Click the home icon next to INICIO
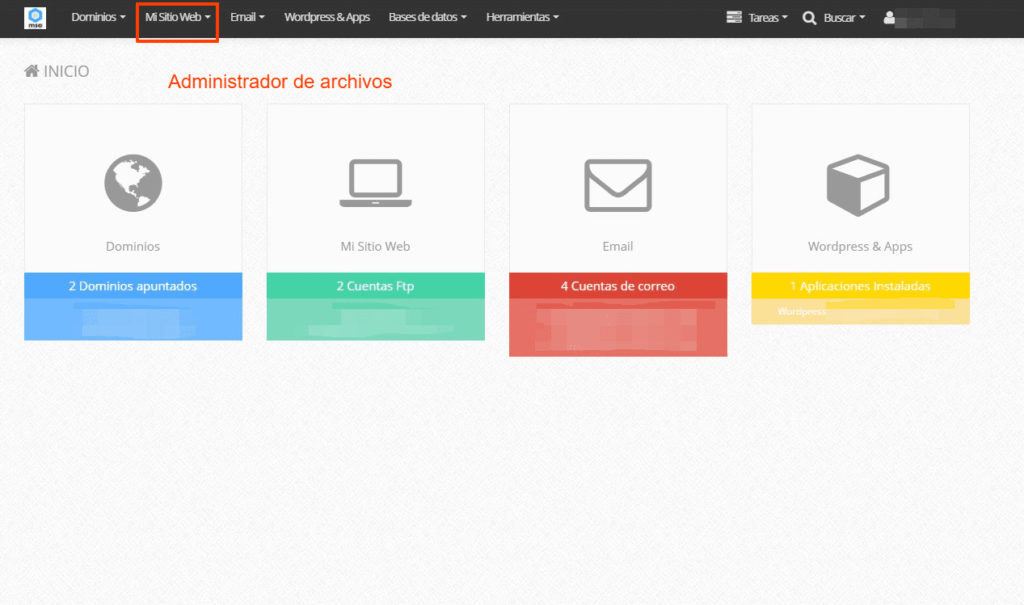Screen dimensions: 1024x605 tap(31, 70)
